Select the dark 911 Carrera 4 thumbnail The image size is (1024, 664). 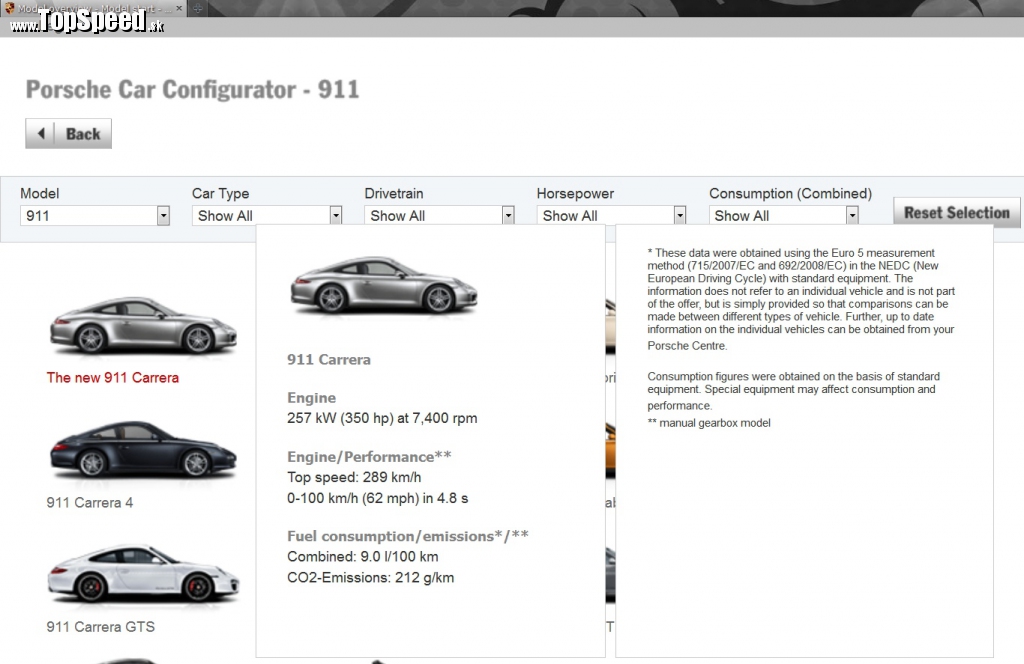pos(143,449)
